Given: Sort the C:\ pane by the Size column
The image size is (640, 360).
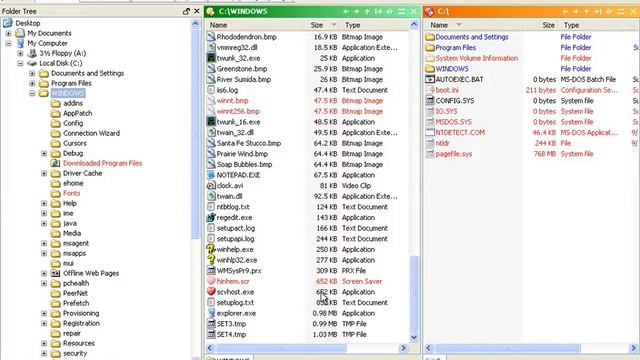Looking at the screenshot, I should tap(541, 25).
